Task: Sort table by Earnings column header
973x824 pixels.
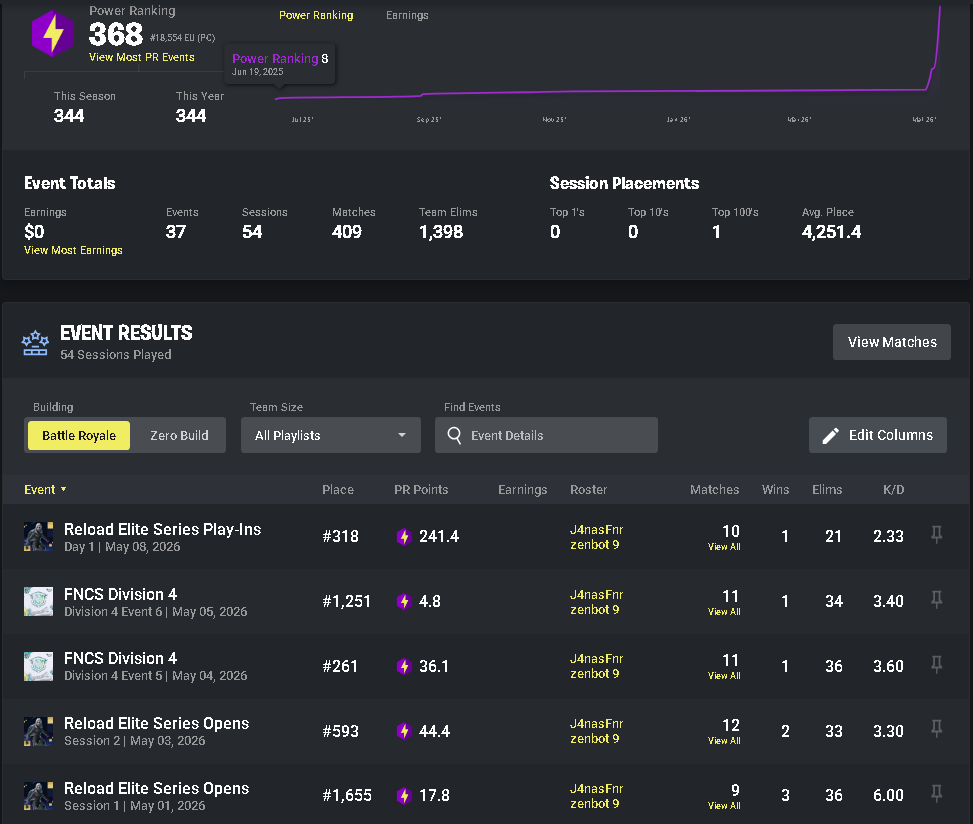Action: point(522,490)
